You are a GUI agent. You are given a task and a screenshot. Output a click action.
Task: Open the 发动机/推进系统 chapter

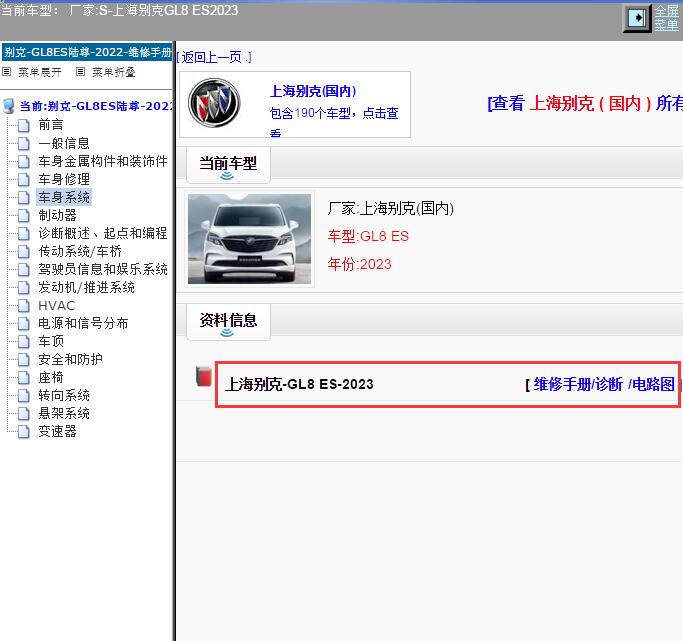coord(86,287)
